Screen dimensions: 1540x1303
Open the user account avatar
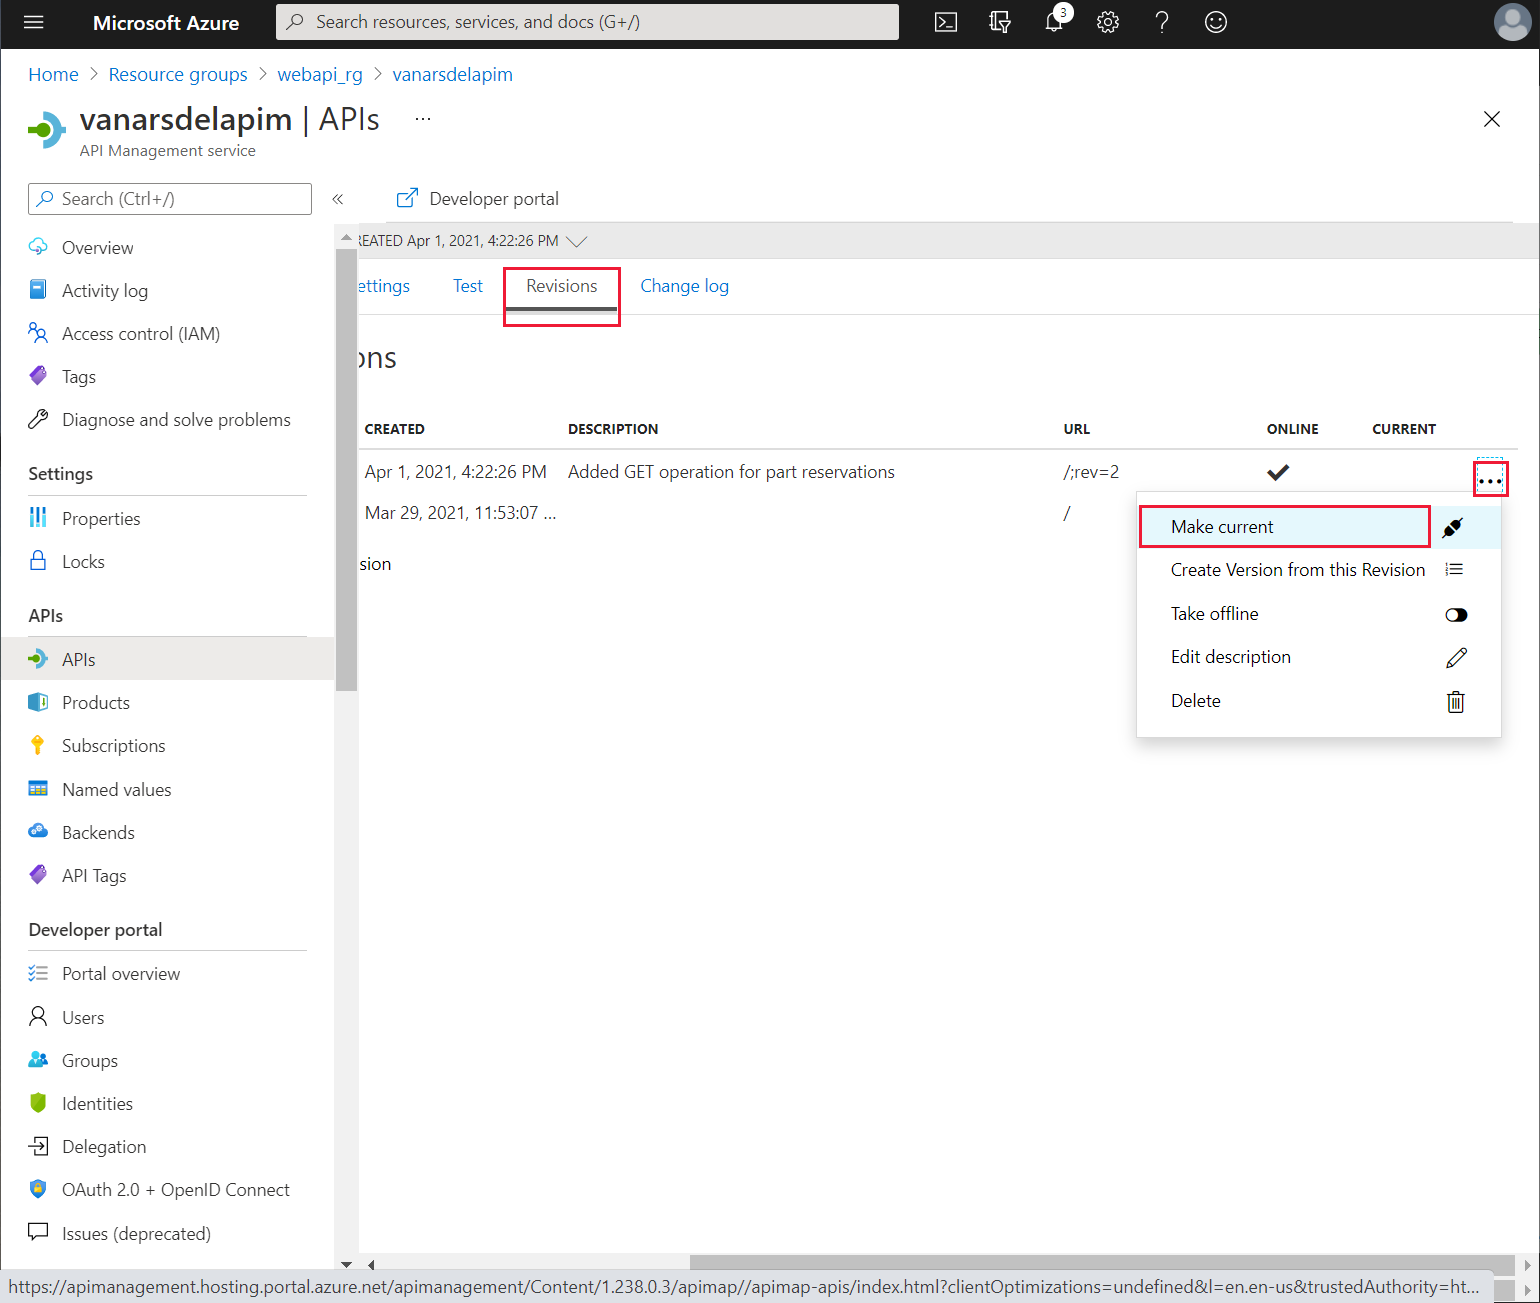click(x=1512, y=22)
